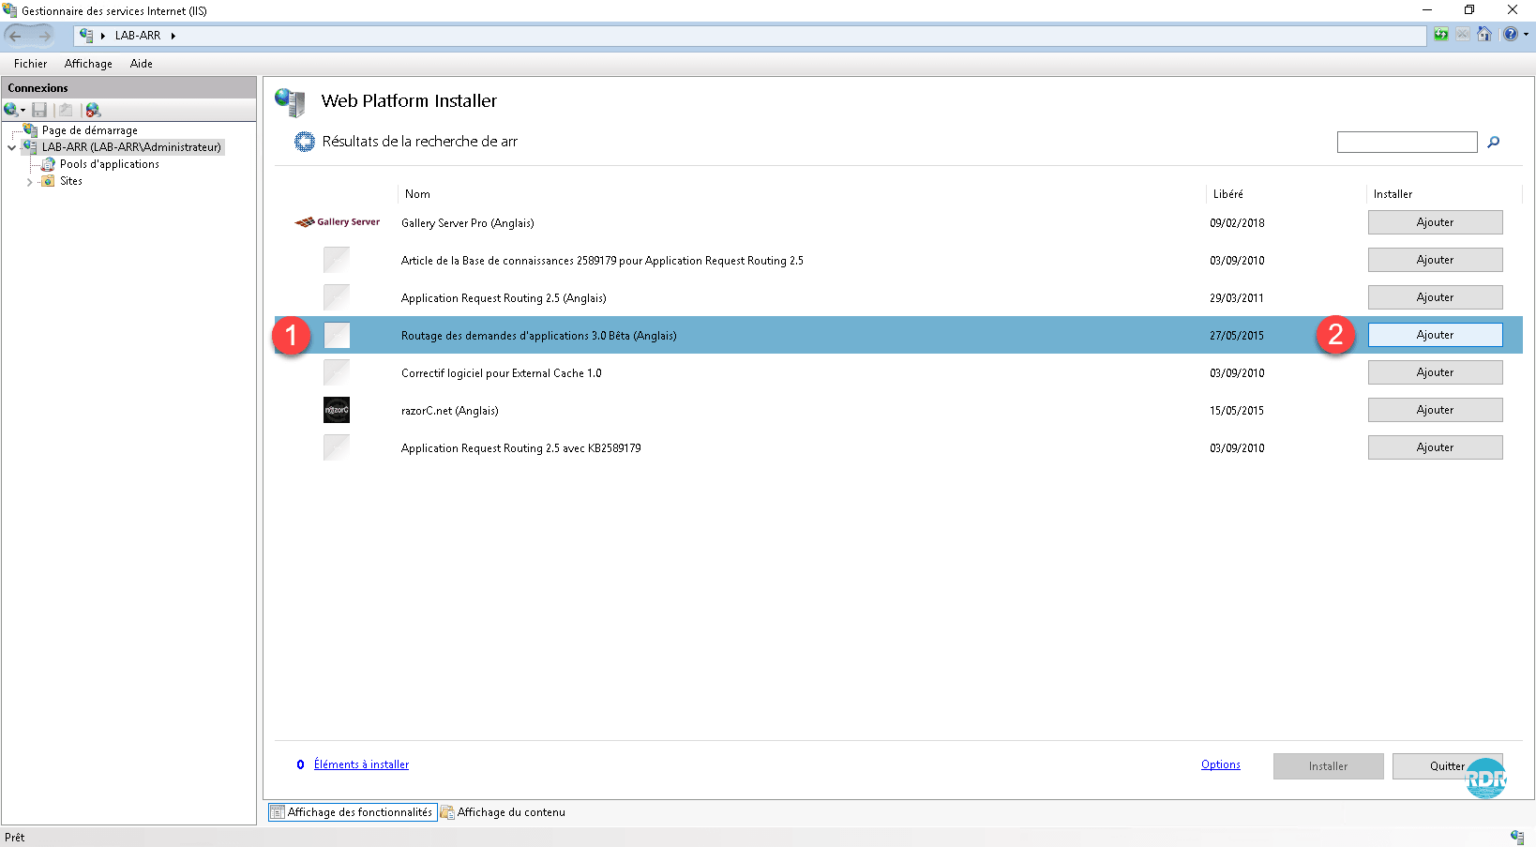Add Routage des demandes d'applications 3.0 Bêta

tap(1435, 335)
